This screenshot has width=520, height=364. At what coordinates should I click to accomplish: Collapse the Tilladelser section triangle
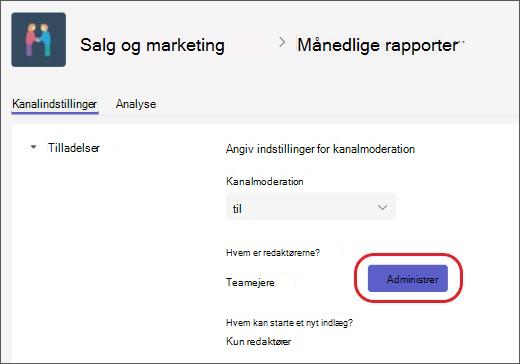[x=33, y=147]
